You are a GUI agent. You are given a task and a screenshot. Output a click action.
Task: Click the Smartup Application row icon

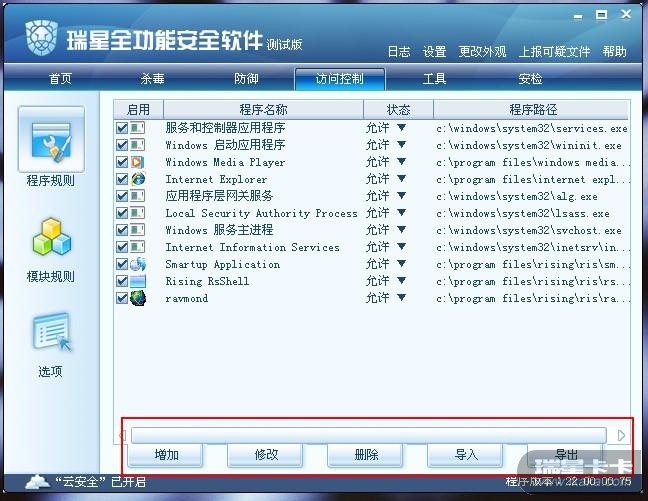(x=138, y=264)
